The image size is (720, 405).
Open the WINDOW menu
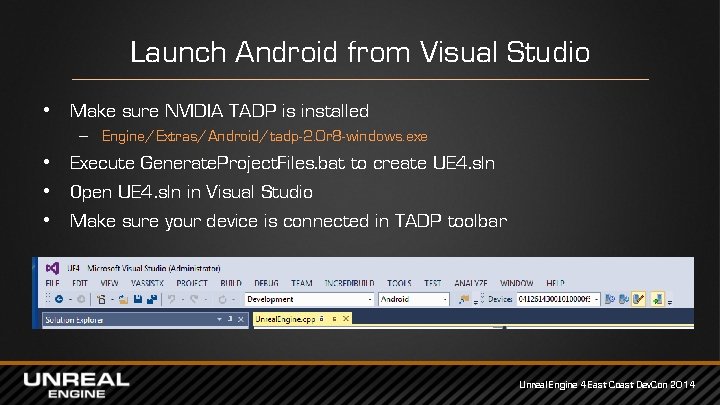tap(517, 283)
